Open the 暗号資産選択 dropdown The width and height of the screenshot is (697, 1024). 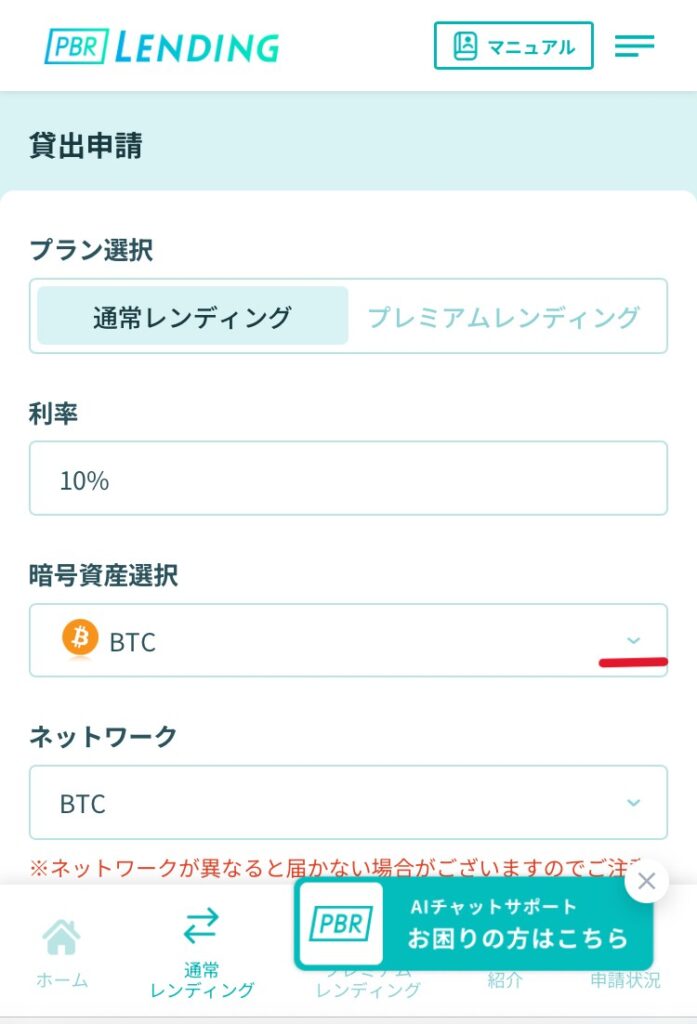(x=348, y=640)
